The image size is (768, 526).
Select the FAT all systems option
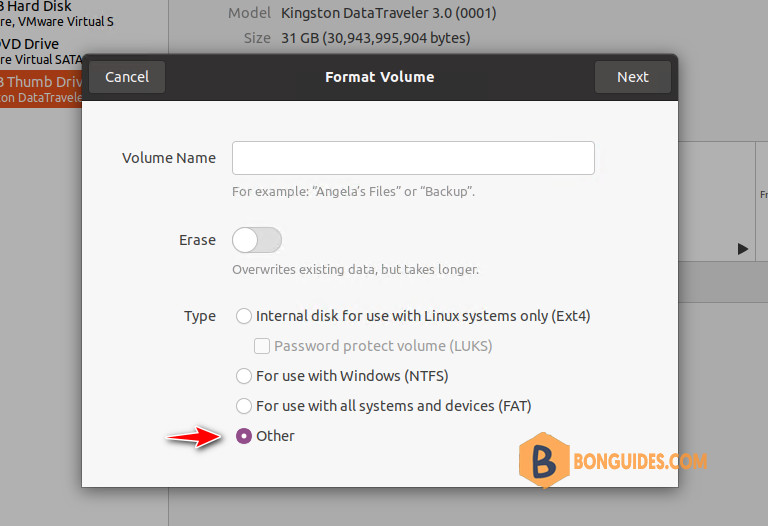pos(243,406)
